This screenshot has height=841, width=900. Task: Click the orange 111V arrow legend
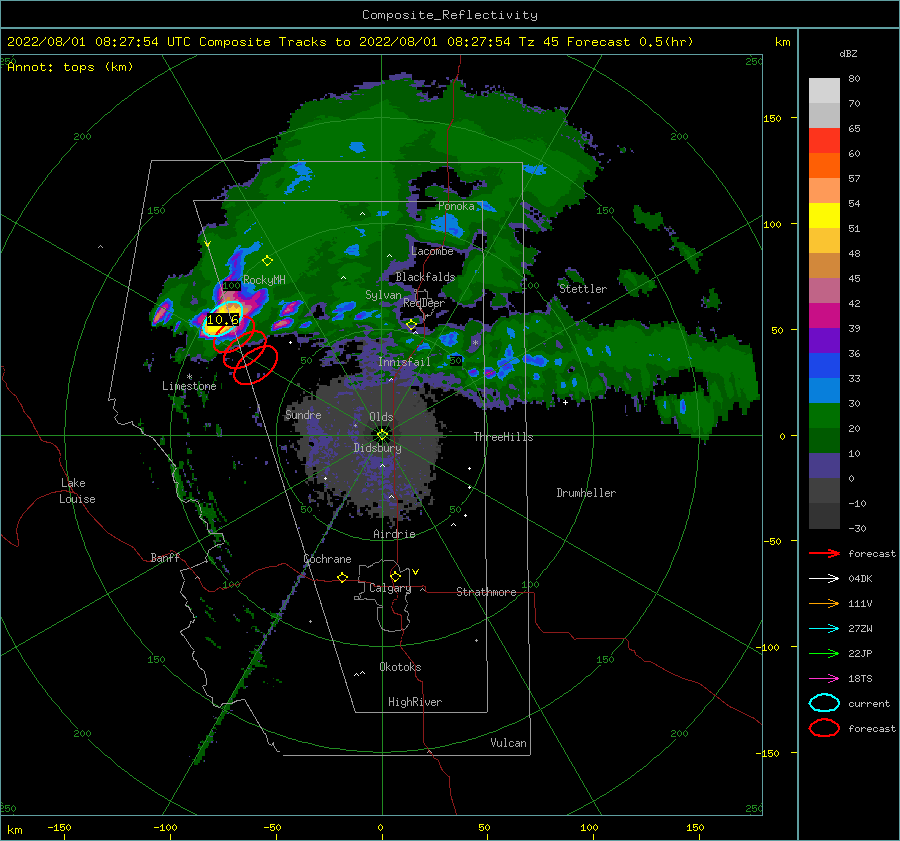point(824,603)
